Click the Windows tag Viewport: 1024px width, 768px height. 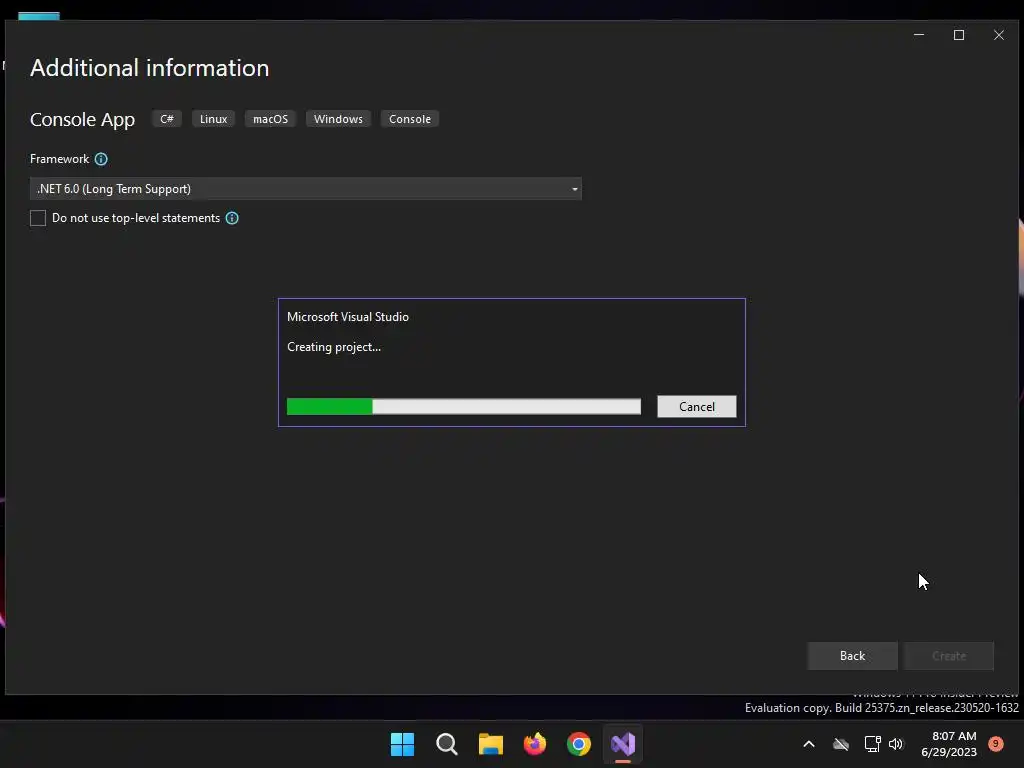click(x=338, y=119)
